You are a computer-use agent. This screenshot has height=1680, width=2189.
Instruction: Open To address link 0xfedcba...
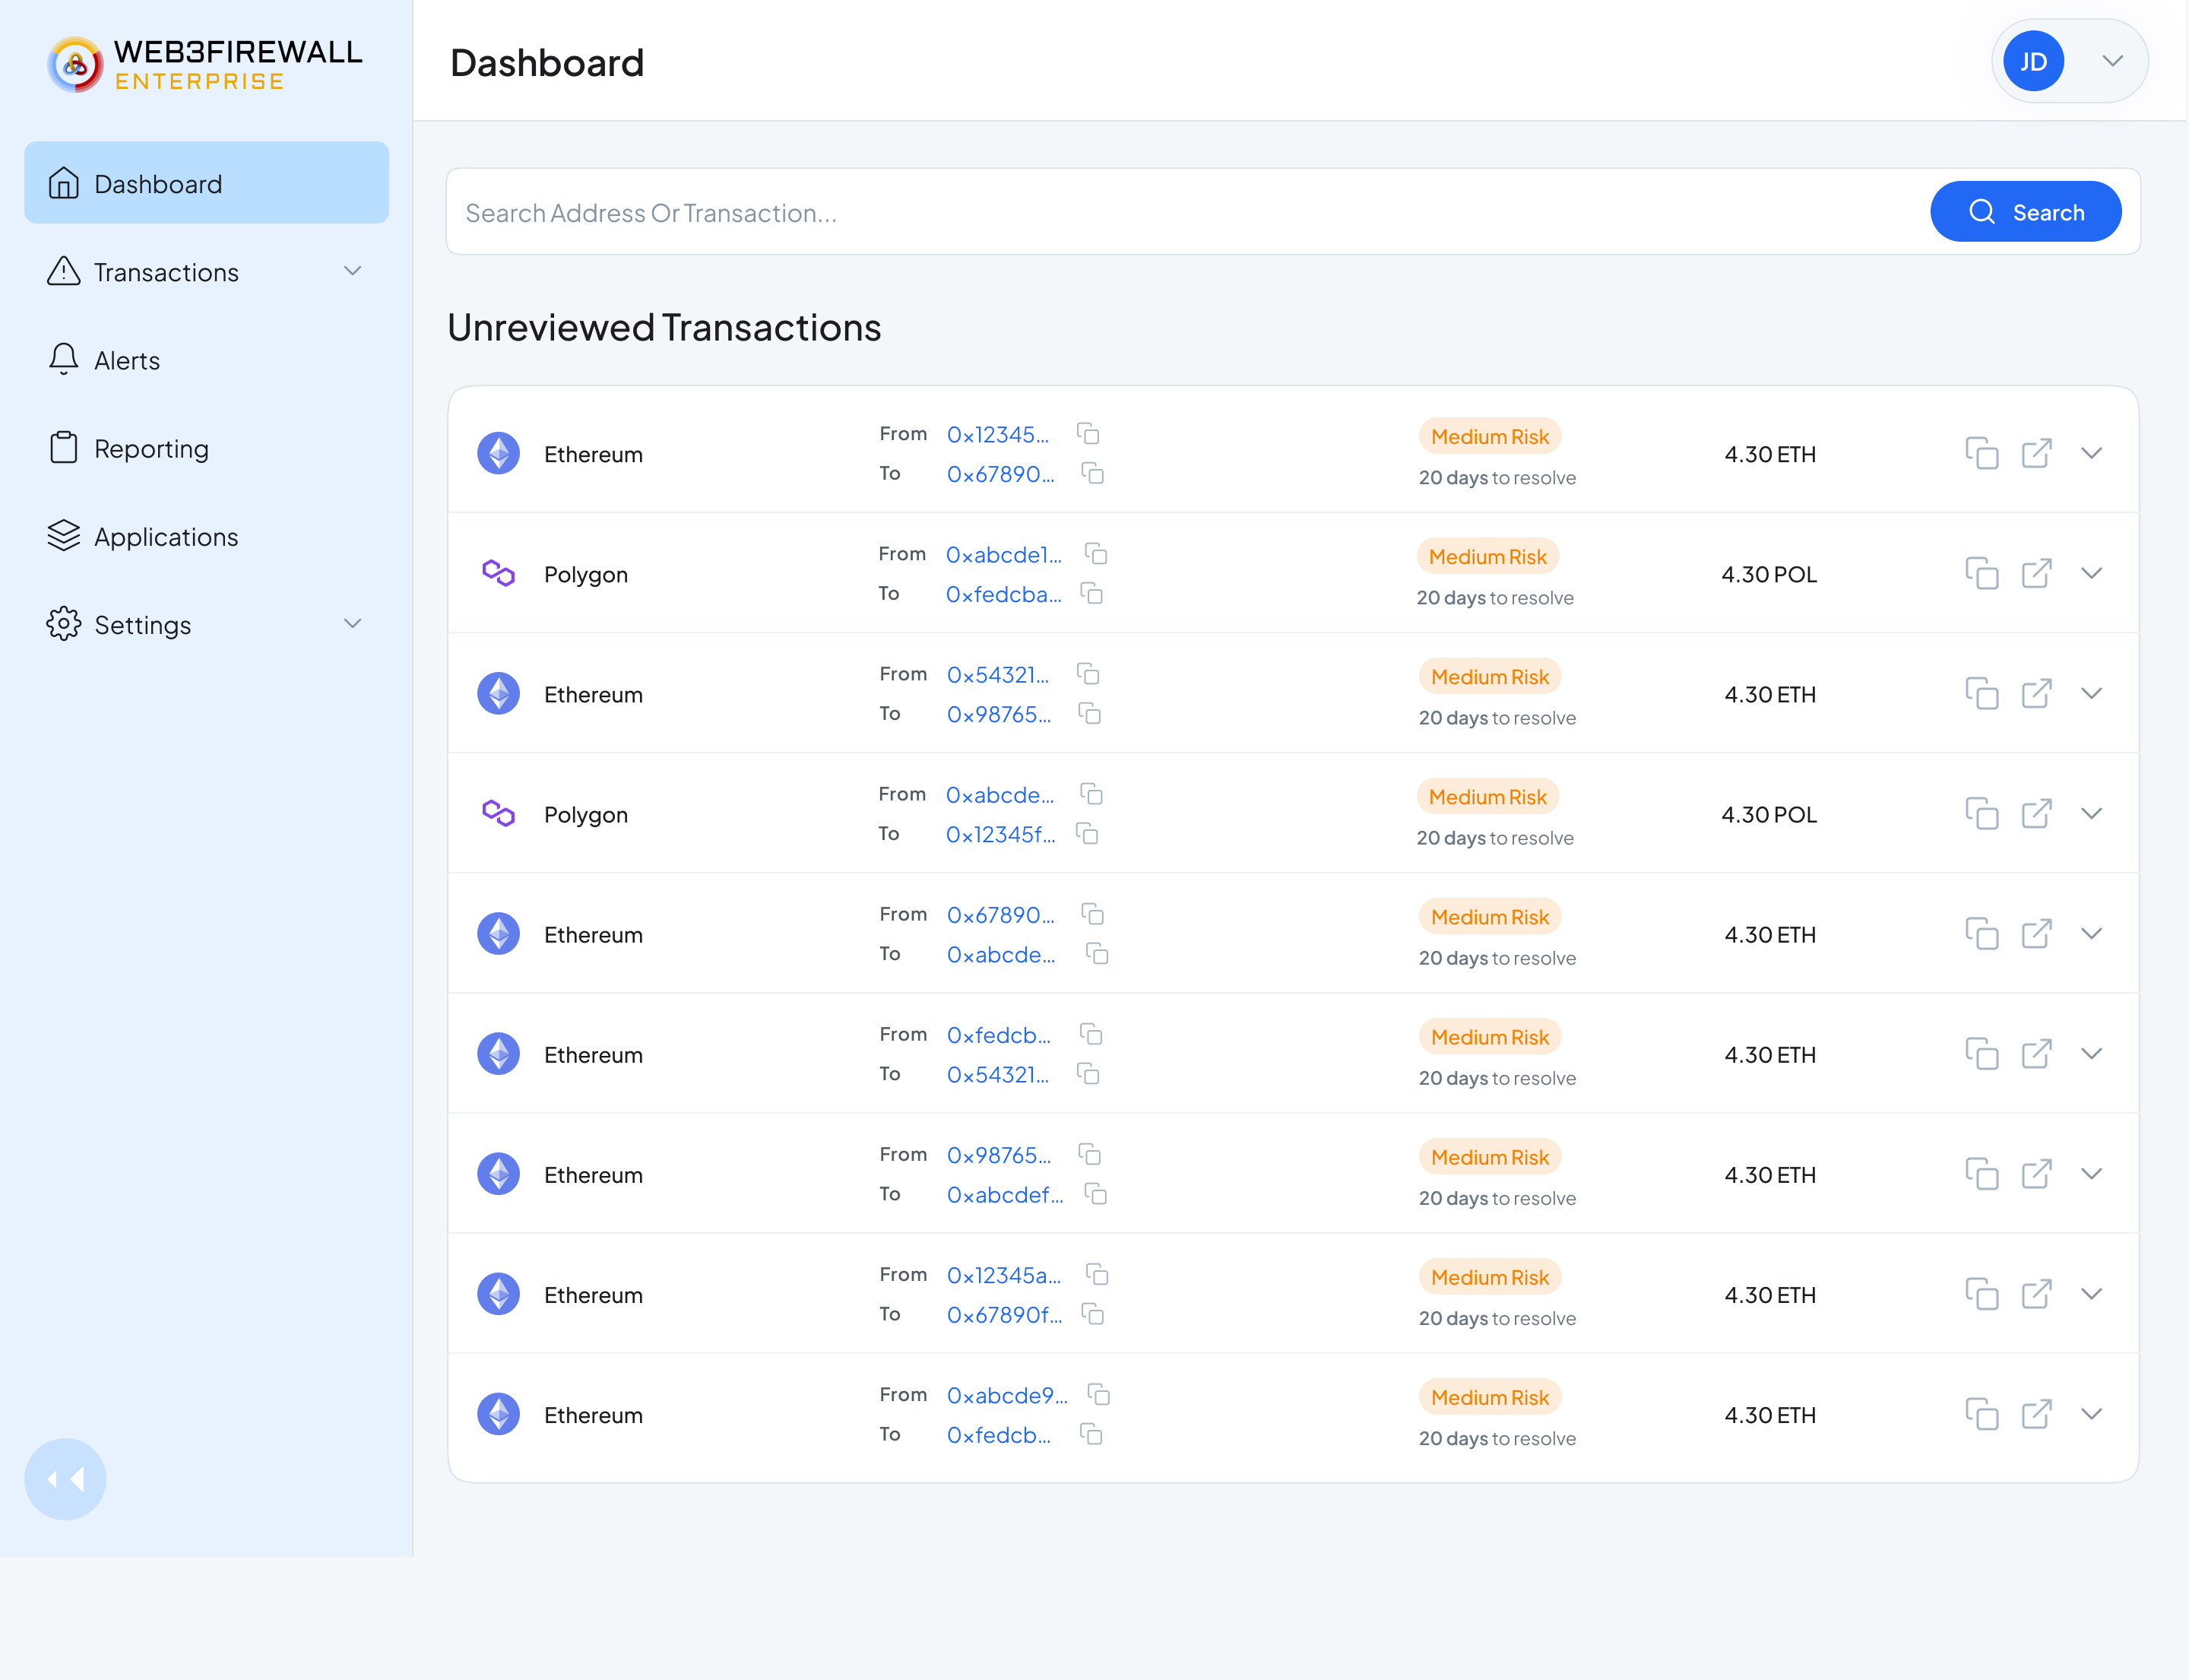pos(1003,594)
